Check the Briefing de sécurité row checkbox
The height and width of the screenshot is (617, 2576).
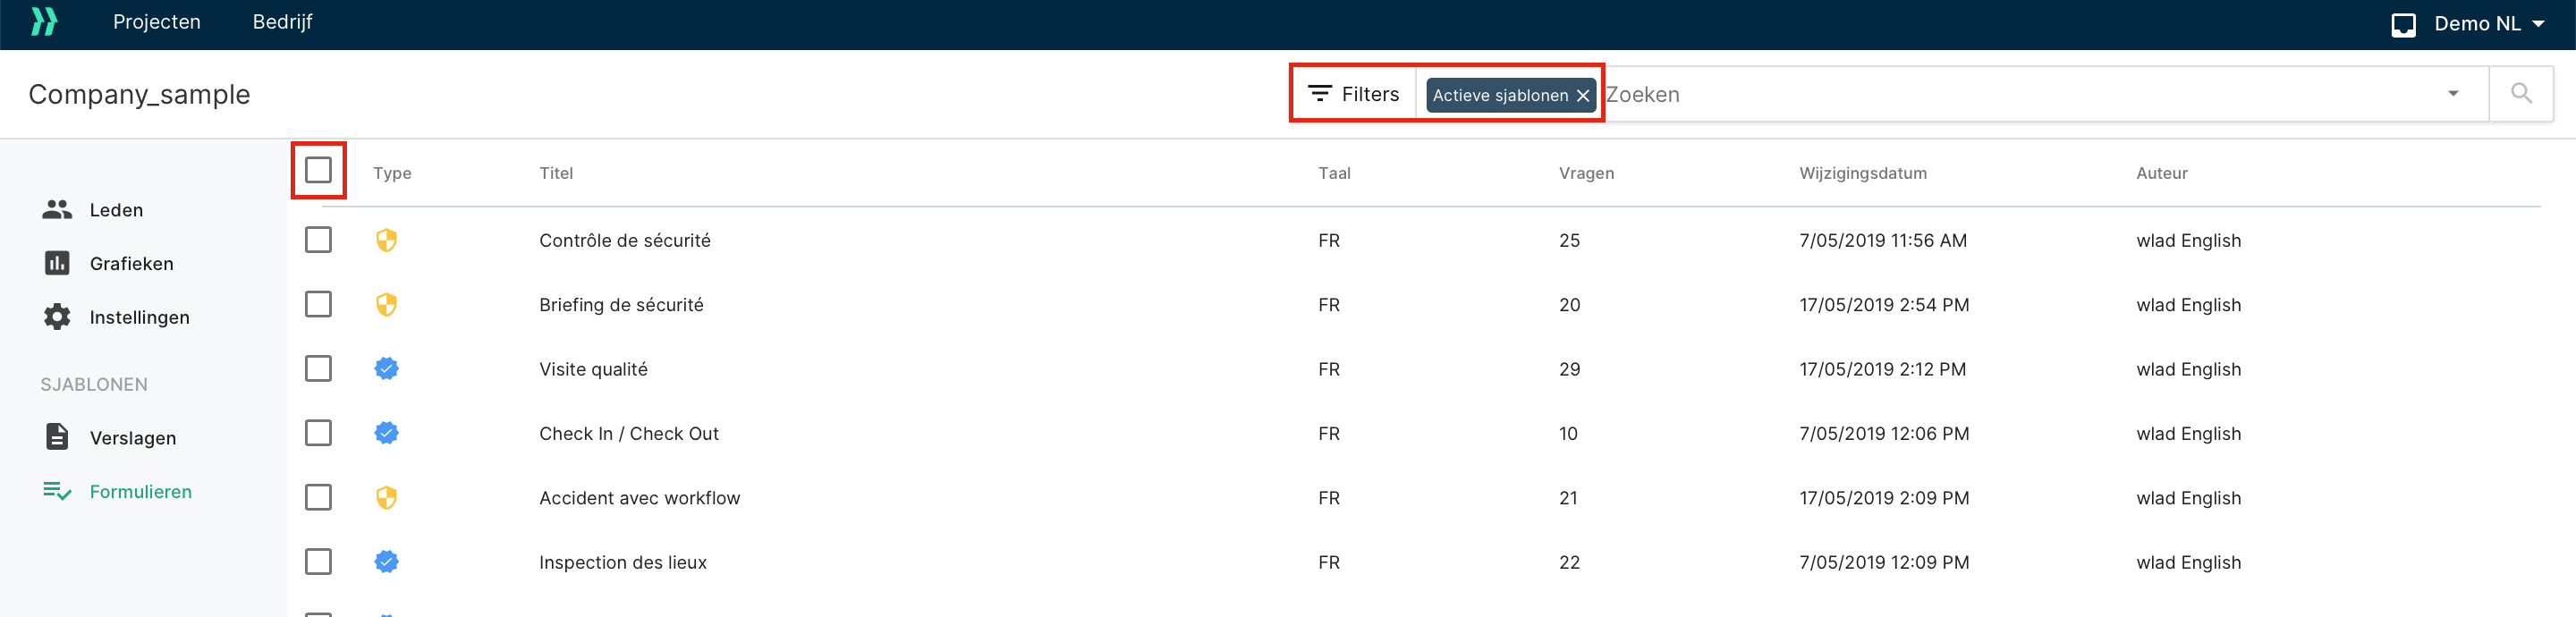coord(318,304)
